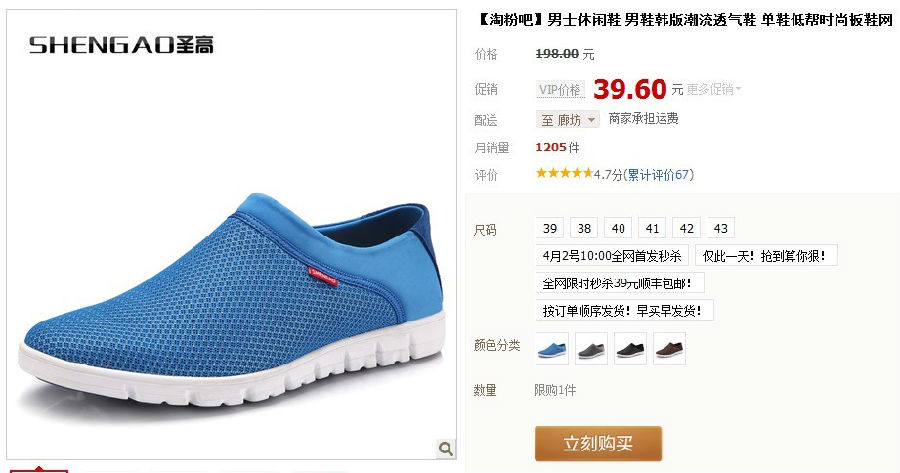This screenshot has height=473, width=900.
Task: Select option 仅此一天！抢到算你狠！
Action: coord(766,255)
